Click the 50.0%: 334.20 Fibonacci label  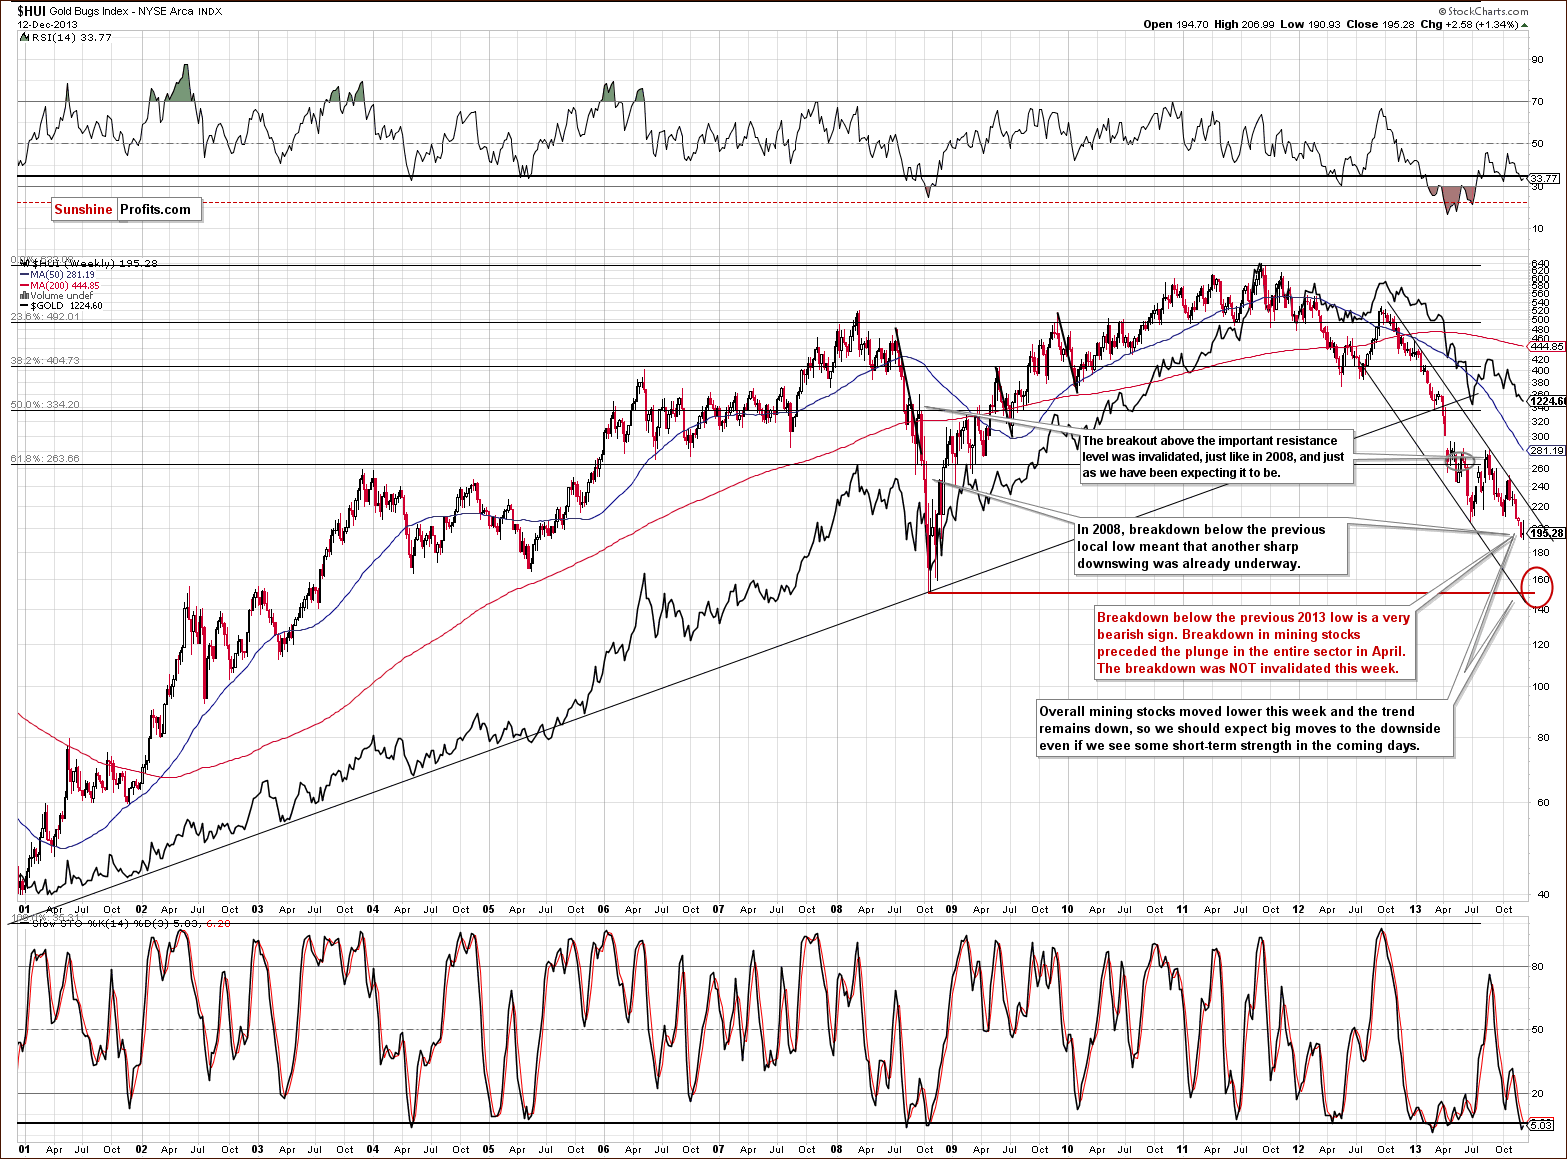click(x=45, y=405)
